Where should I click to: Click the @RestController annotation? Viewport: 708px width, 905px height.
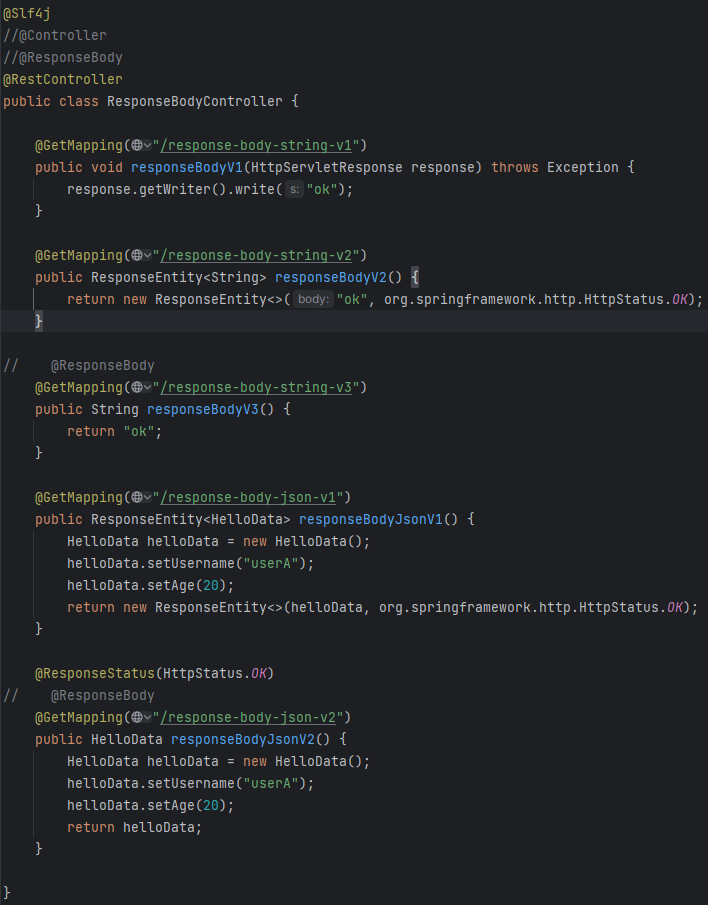63,79
